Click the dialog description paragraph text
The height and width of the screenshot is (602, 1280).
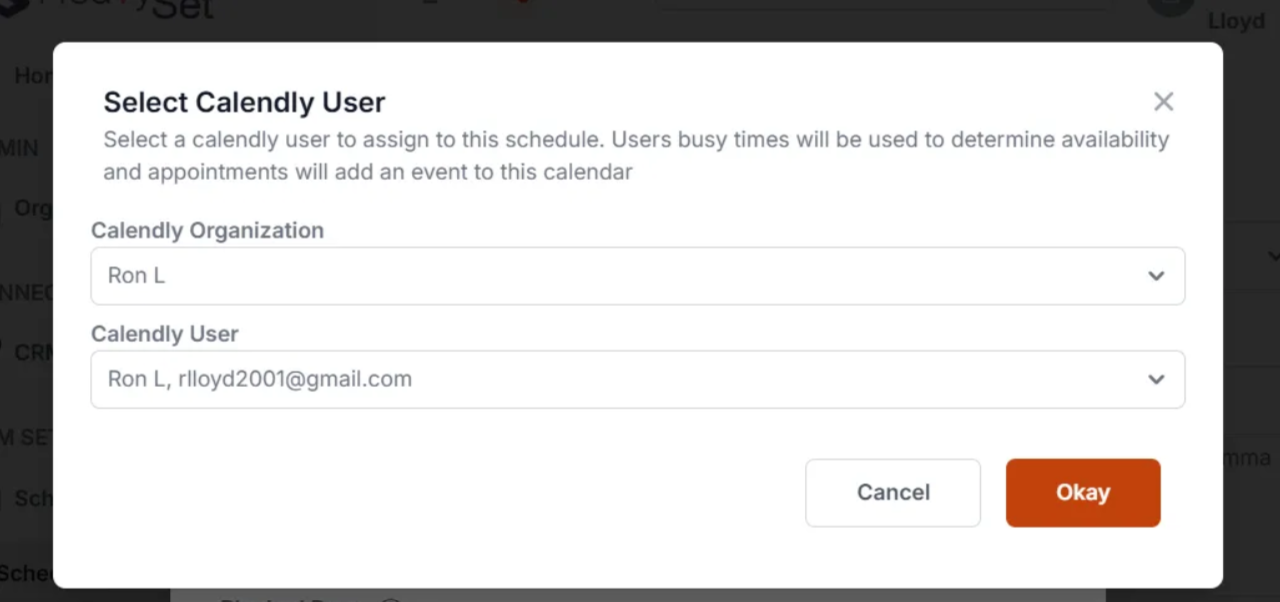click(636, 155)
